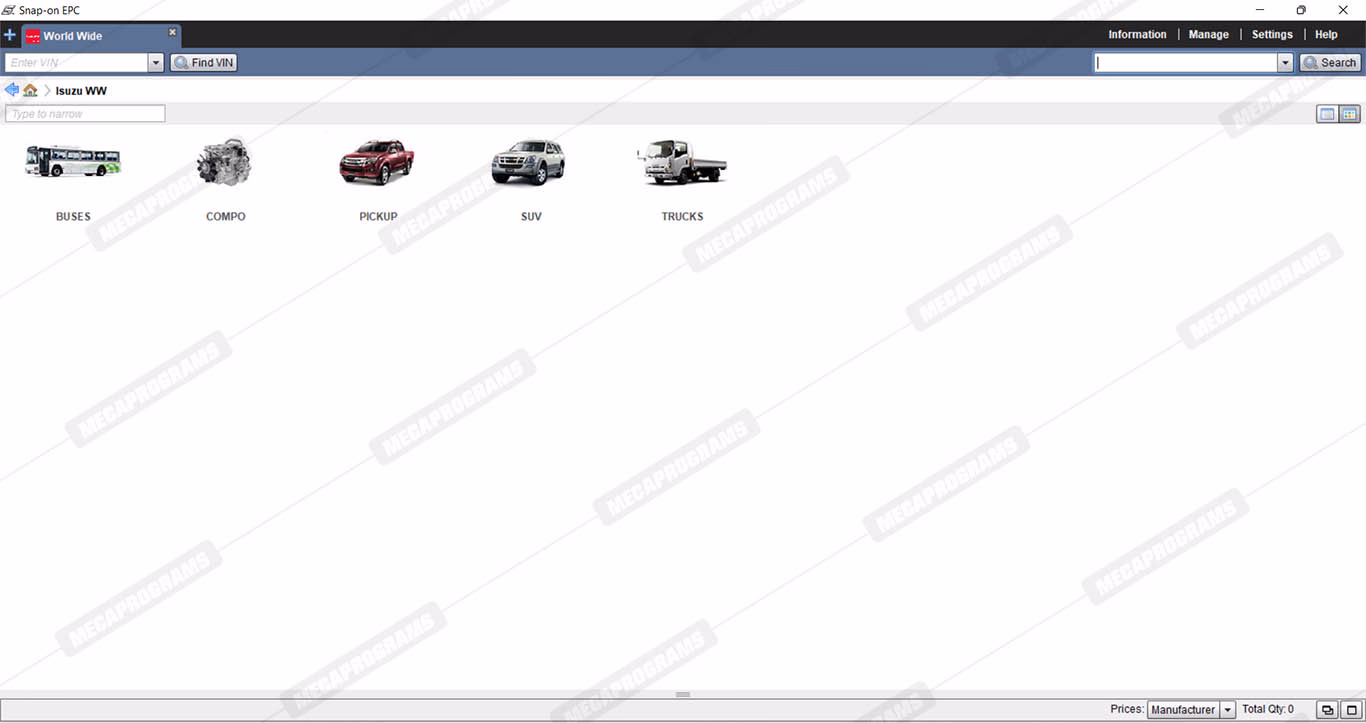Click the Type to narrow filter field
The width and height of the screenshot is (1366, 723).
85,114
